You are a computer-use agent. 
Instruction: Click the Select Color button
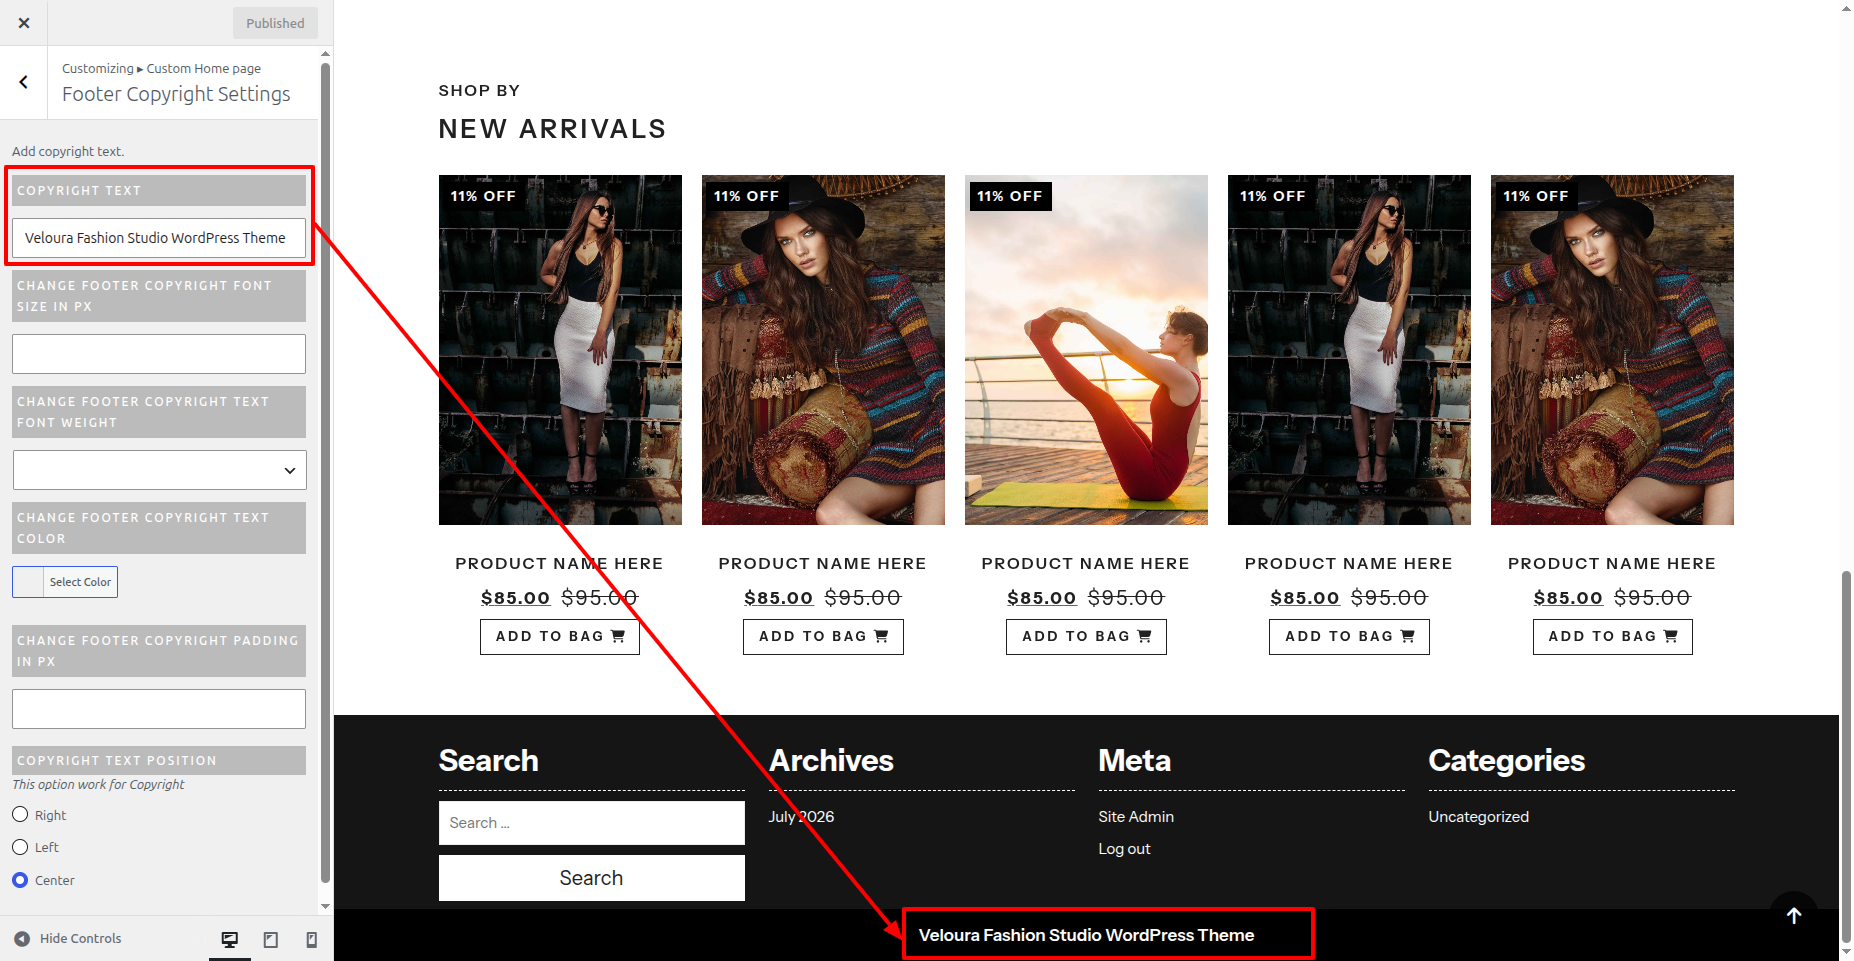pos(80,582)
